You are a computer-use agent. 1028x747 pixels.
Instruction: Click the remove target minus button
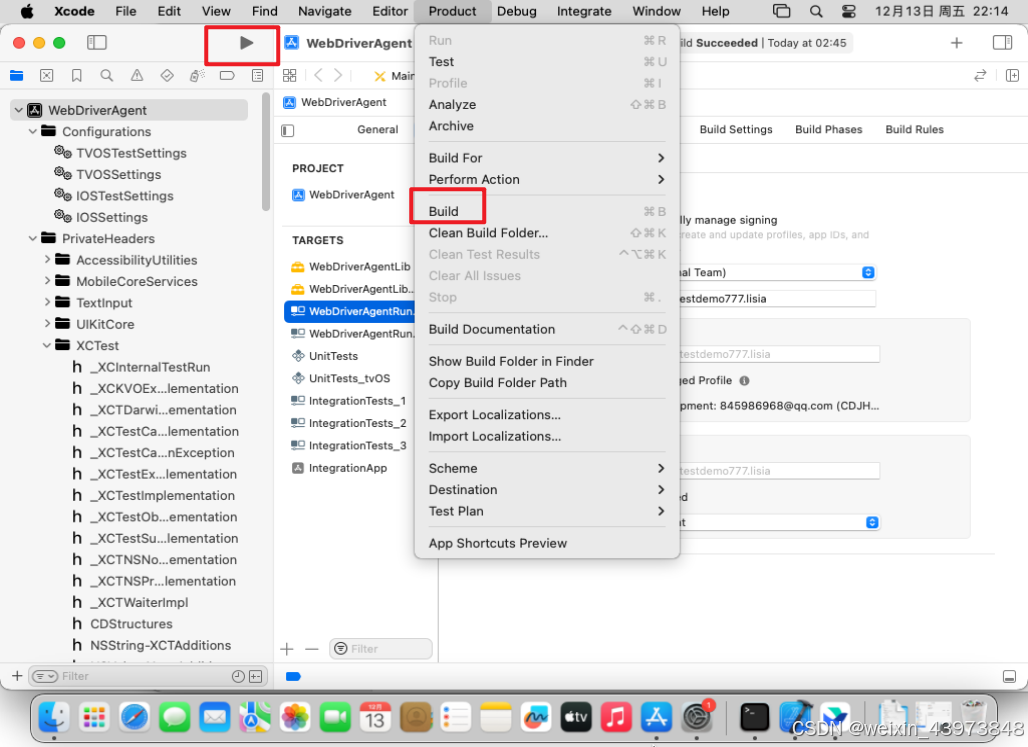tap(312, 649)
